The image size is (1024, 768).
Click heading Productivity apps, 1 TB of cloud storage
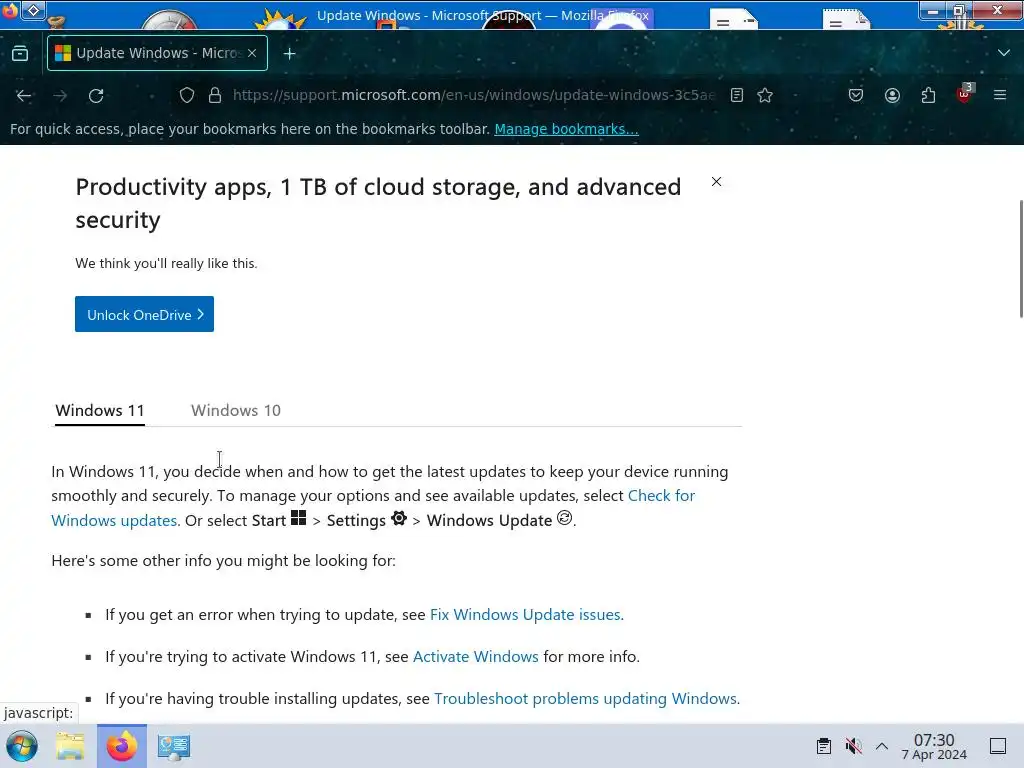click(x=378, y=203)
